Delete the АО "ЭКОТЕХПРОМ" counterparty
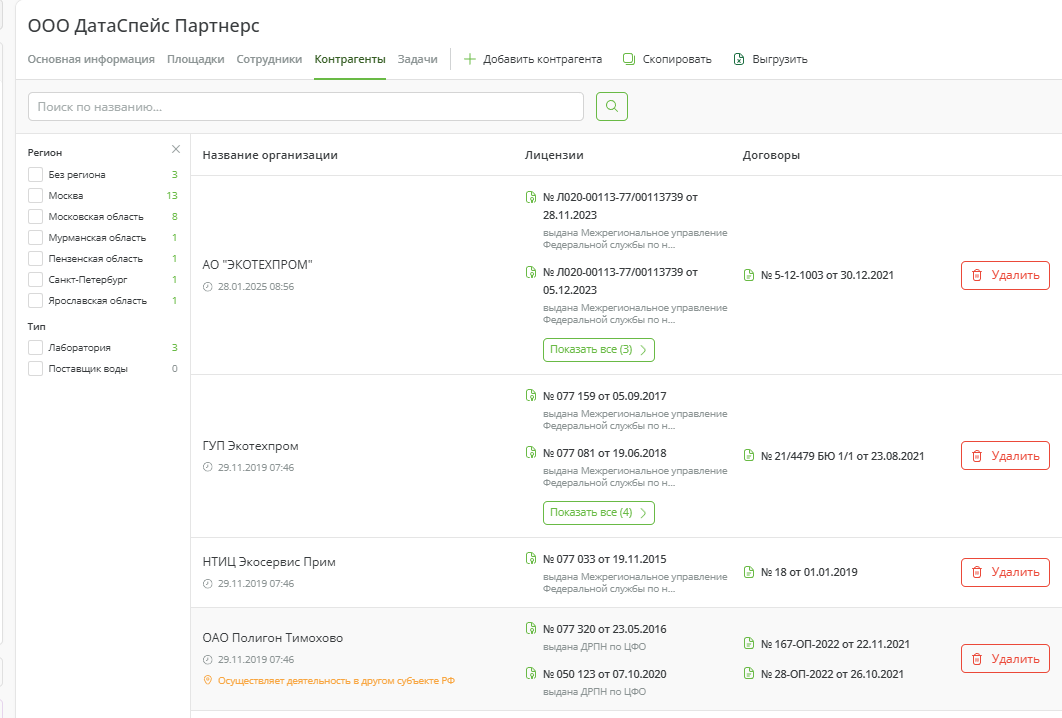The image size is (1062, 718). click(x=1005, y=275)
